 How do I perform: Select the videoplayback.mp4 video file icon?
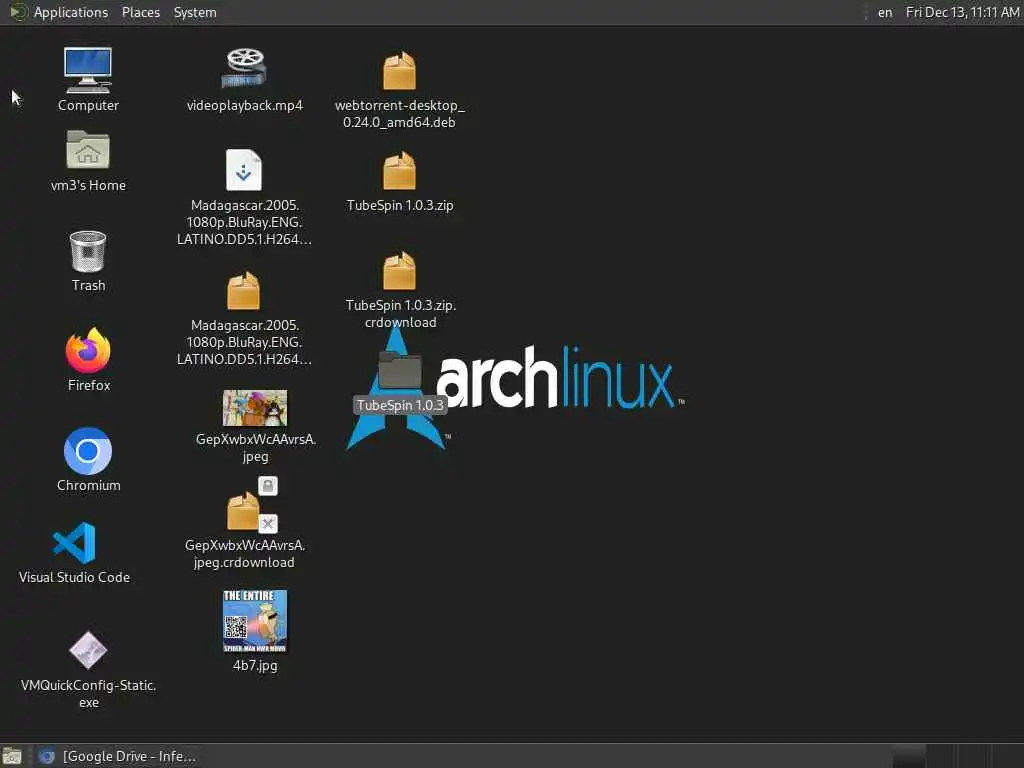pos(244,69)
